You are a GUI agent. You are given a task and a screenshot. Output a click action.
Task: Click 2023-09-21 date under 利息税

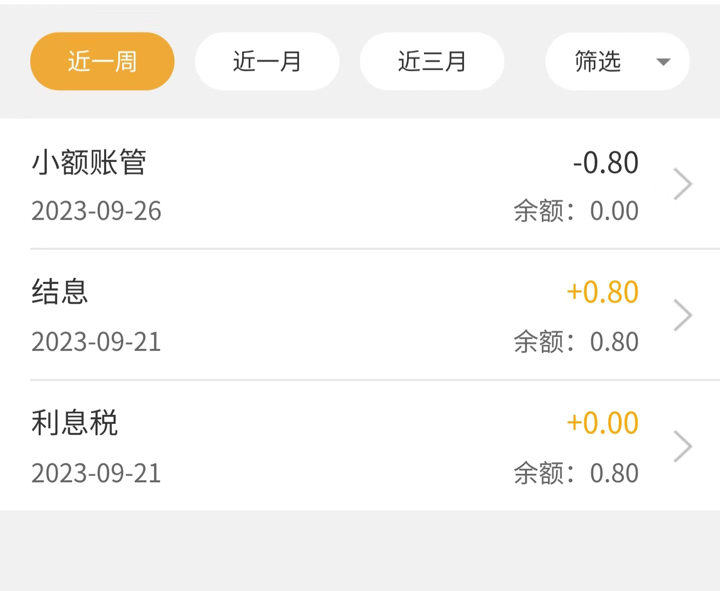pyautogui.click(x=96, y=473)
